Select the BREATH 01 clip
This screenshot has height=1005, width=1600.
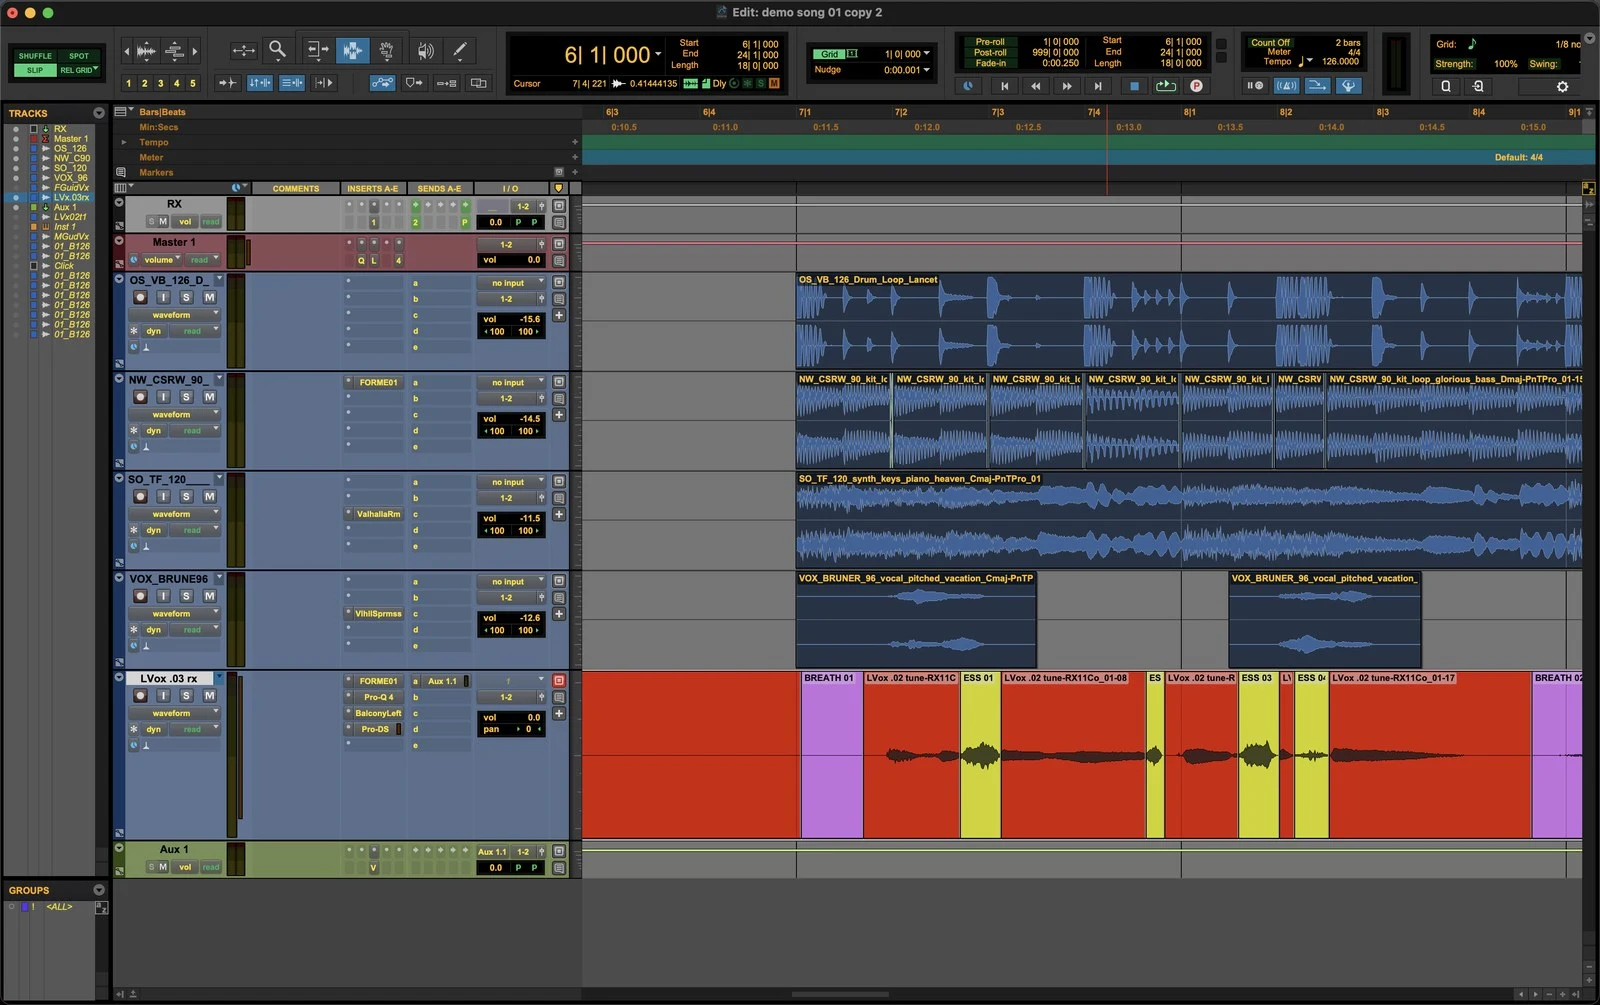(x=831, y=755)
